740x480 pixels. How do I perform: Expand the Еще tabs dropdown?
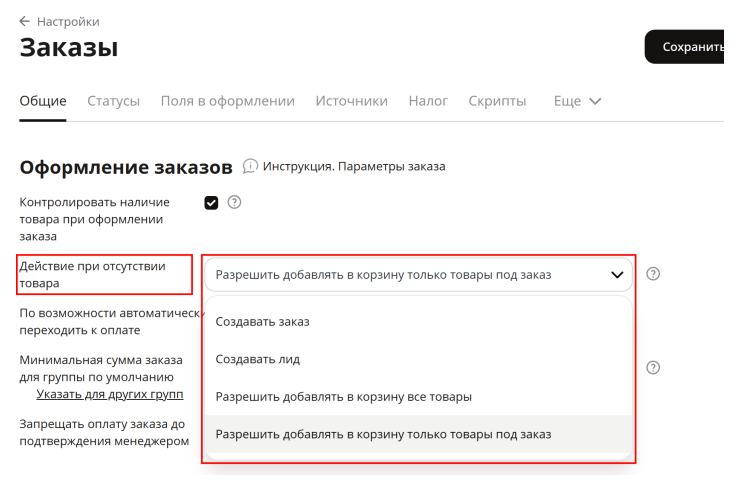577,101
